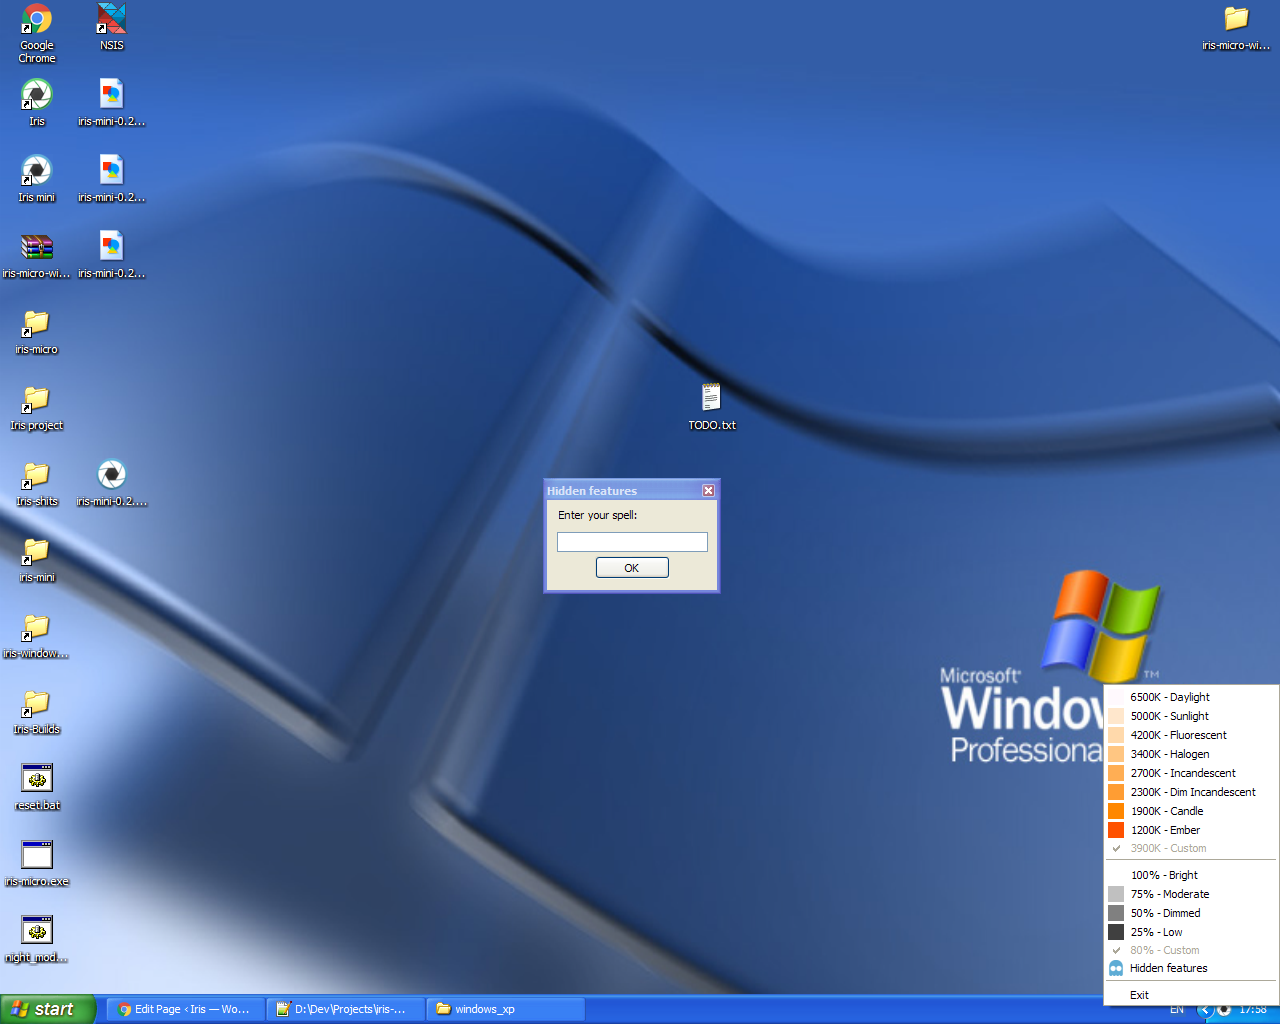Screen dimensions: 1280x1024
Task: Click the checked 3900K - Custom entry
Action: tap(1190, 848)
